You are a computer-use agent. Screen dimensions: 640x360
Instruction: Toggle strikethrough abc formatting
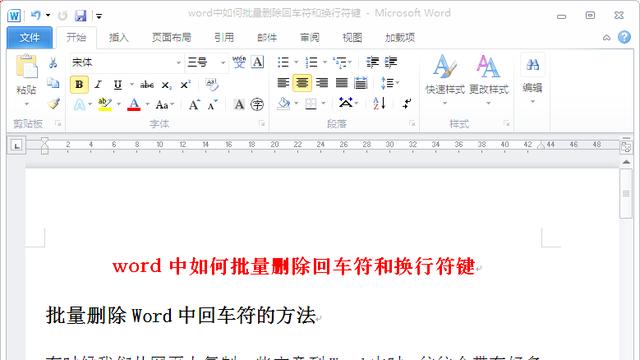(147, 85)
